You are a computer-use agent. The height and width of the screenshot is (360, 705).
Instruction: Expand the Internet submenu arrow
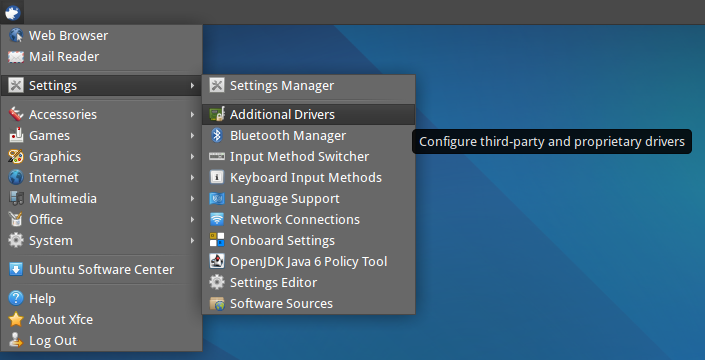tap(192, 178)
